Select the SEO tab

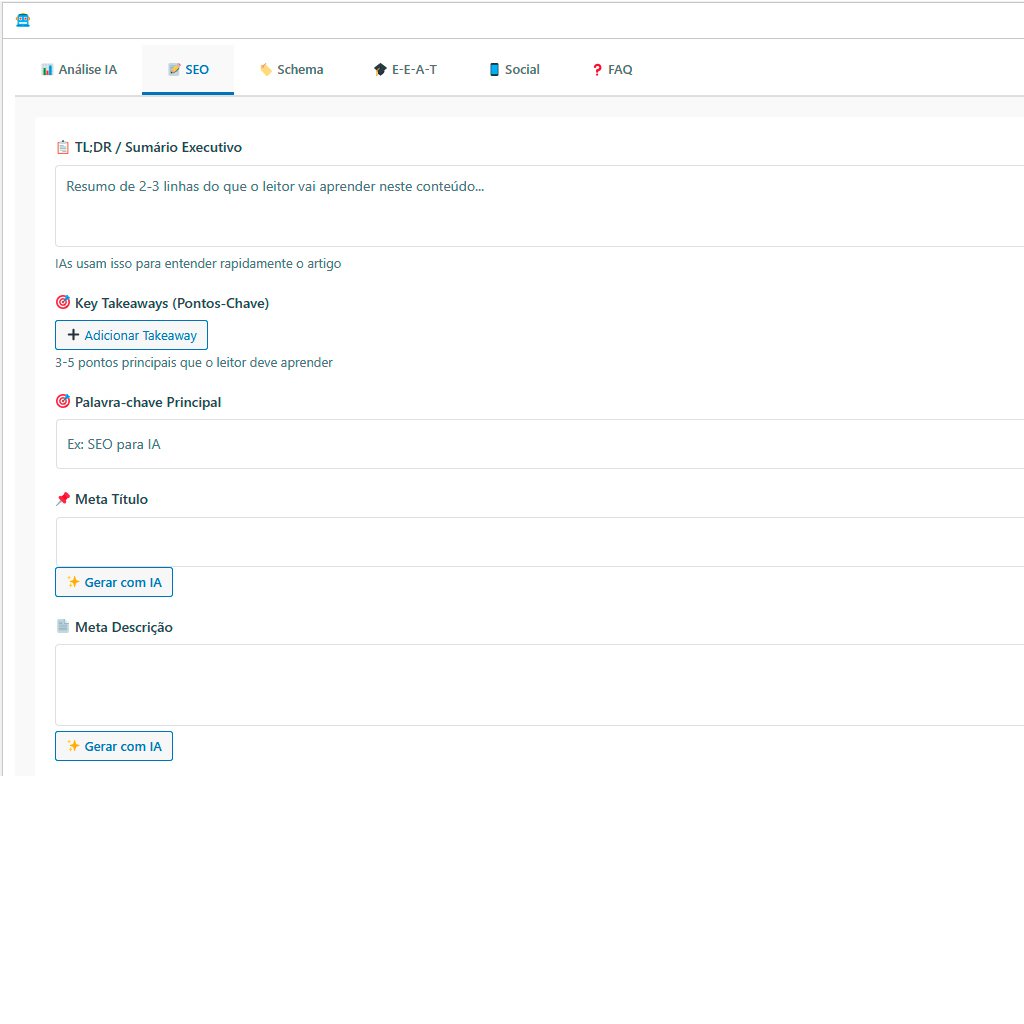pyautogui.click(x=188, y=70)
